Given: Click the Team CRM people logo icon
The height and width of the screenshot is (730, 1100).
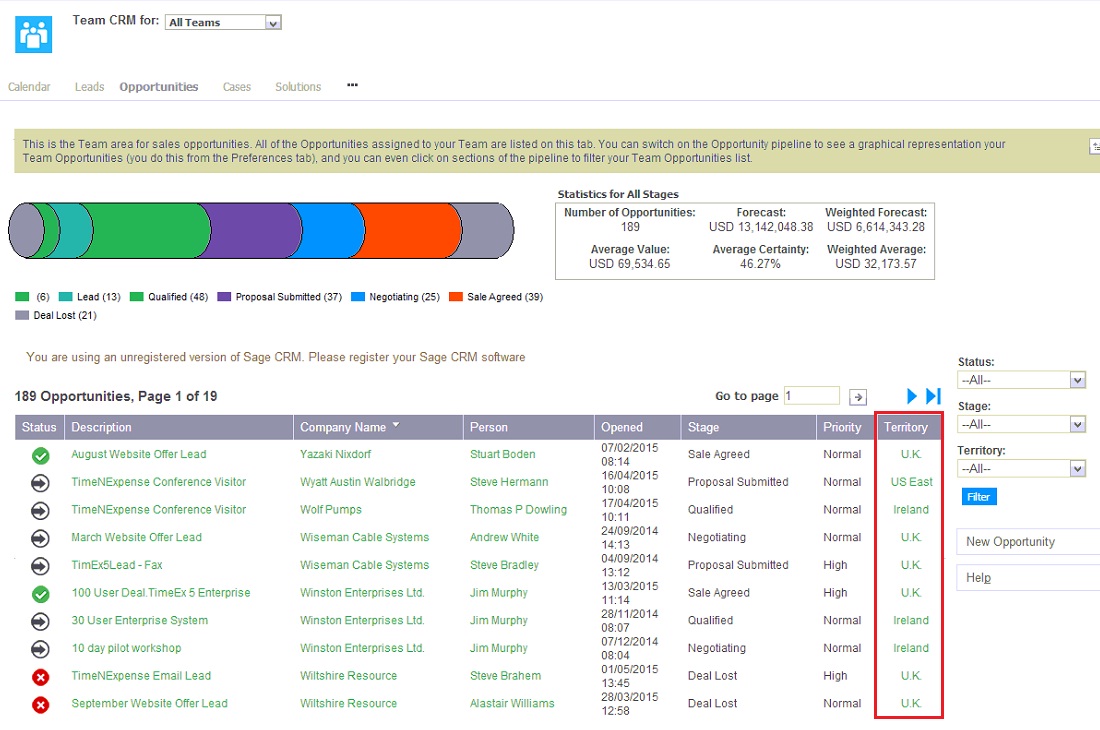Looking at the screenshot, I should pyautogui.click(x=34, y=34).
